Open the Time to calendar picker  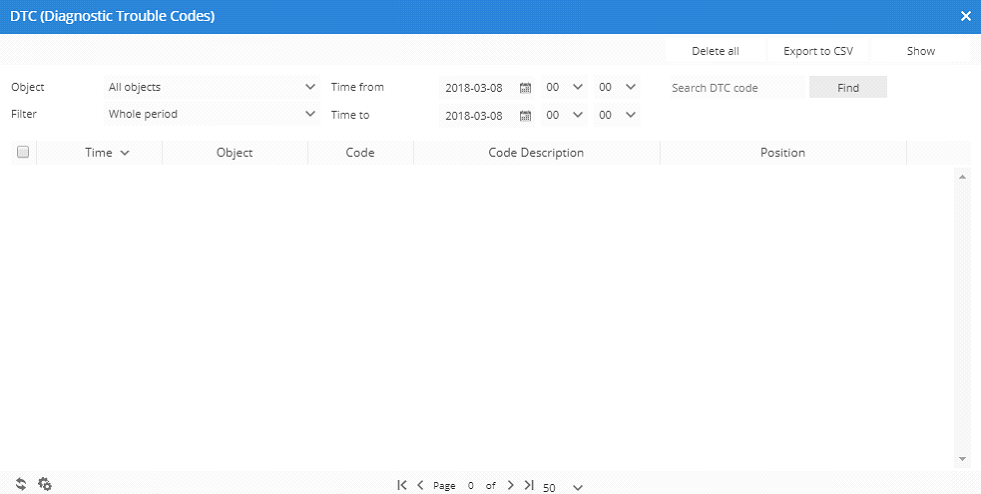point(525,115)
